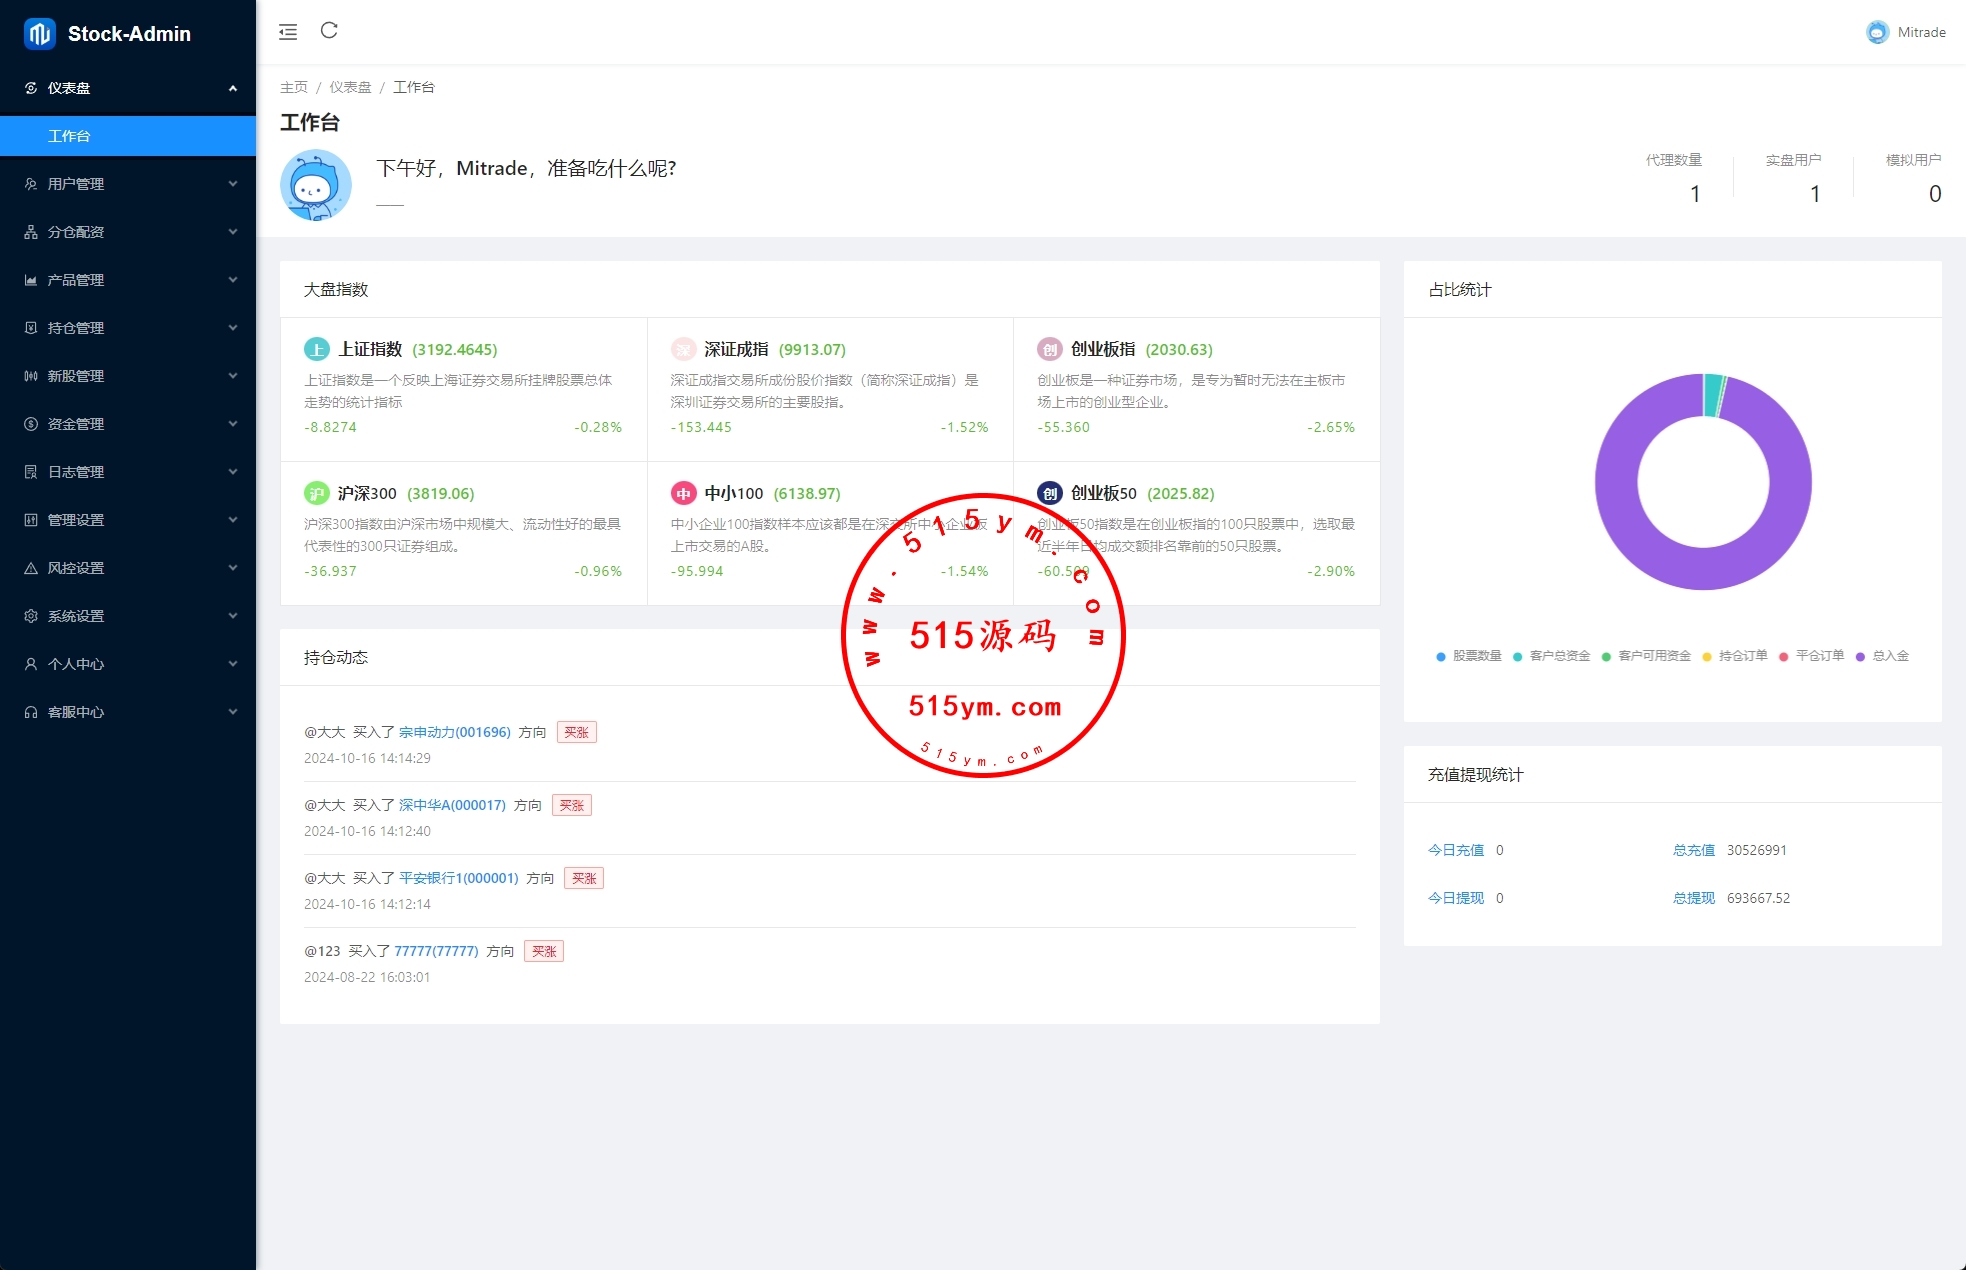Toggle the 股票数量 legend item in chart
The image size is (1966, 1270).
coord(1468,656)
